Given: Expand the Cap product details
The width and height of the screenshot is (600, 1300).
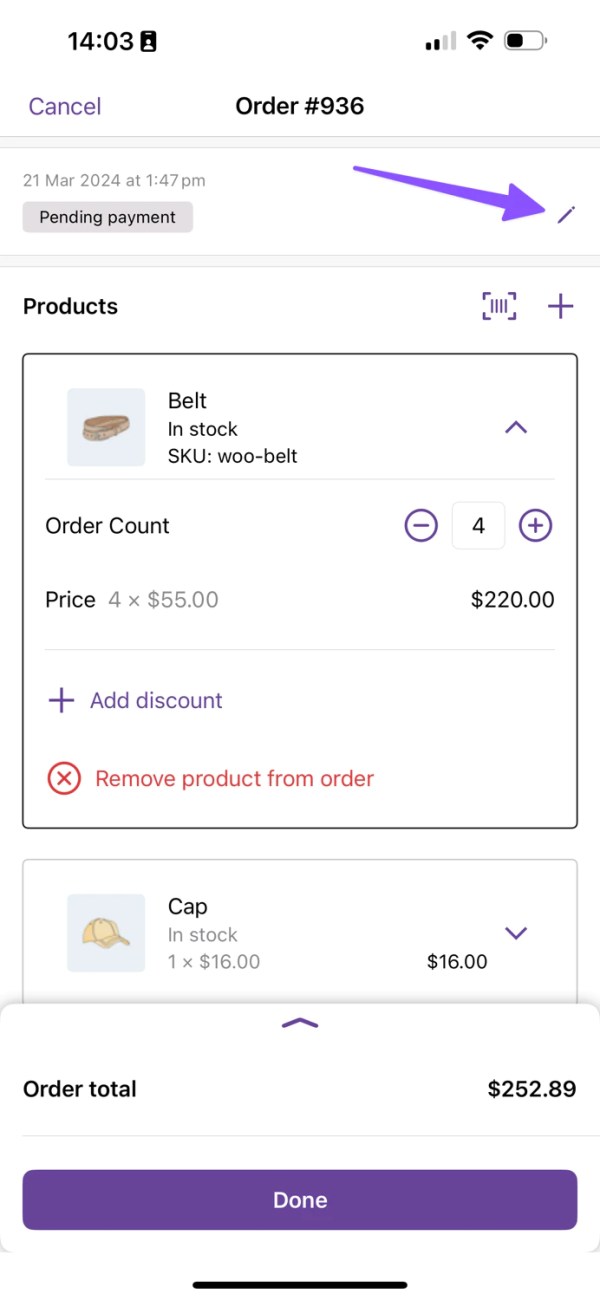Looking at the screenshot, I should [515, 933].
